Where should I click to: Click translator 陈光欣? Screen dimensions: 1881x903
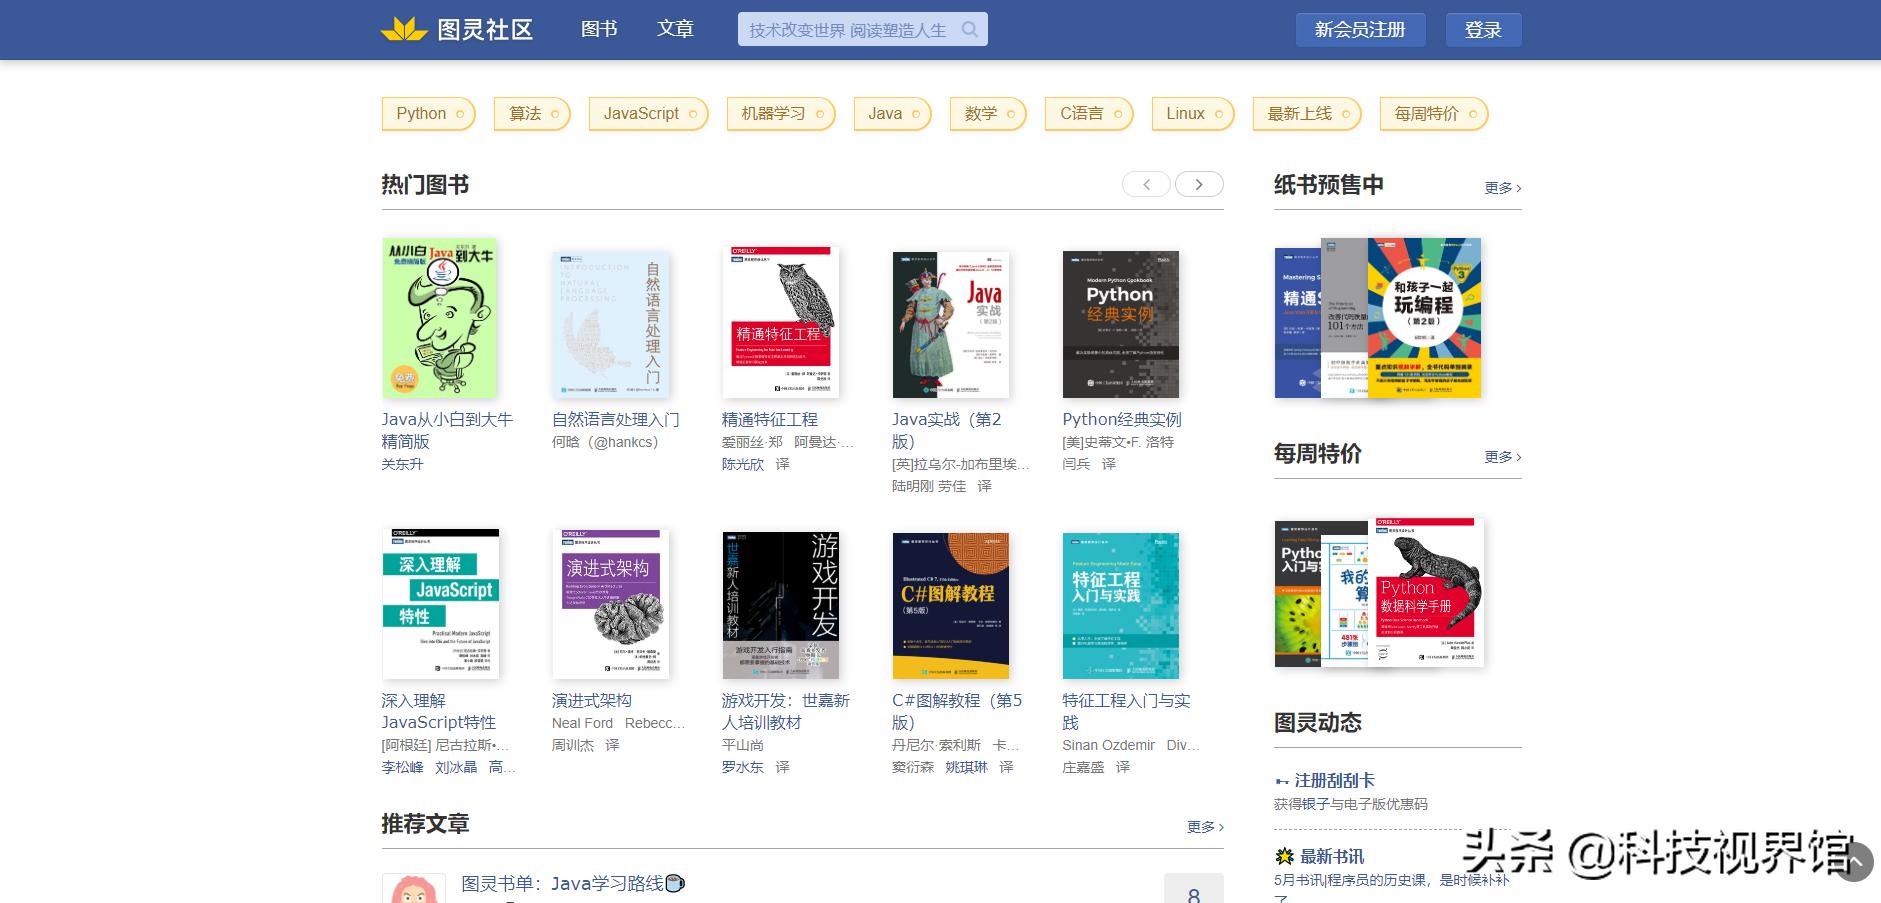pos(743,464)
